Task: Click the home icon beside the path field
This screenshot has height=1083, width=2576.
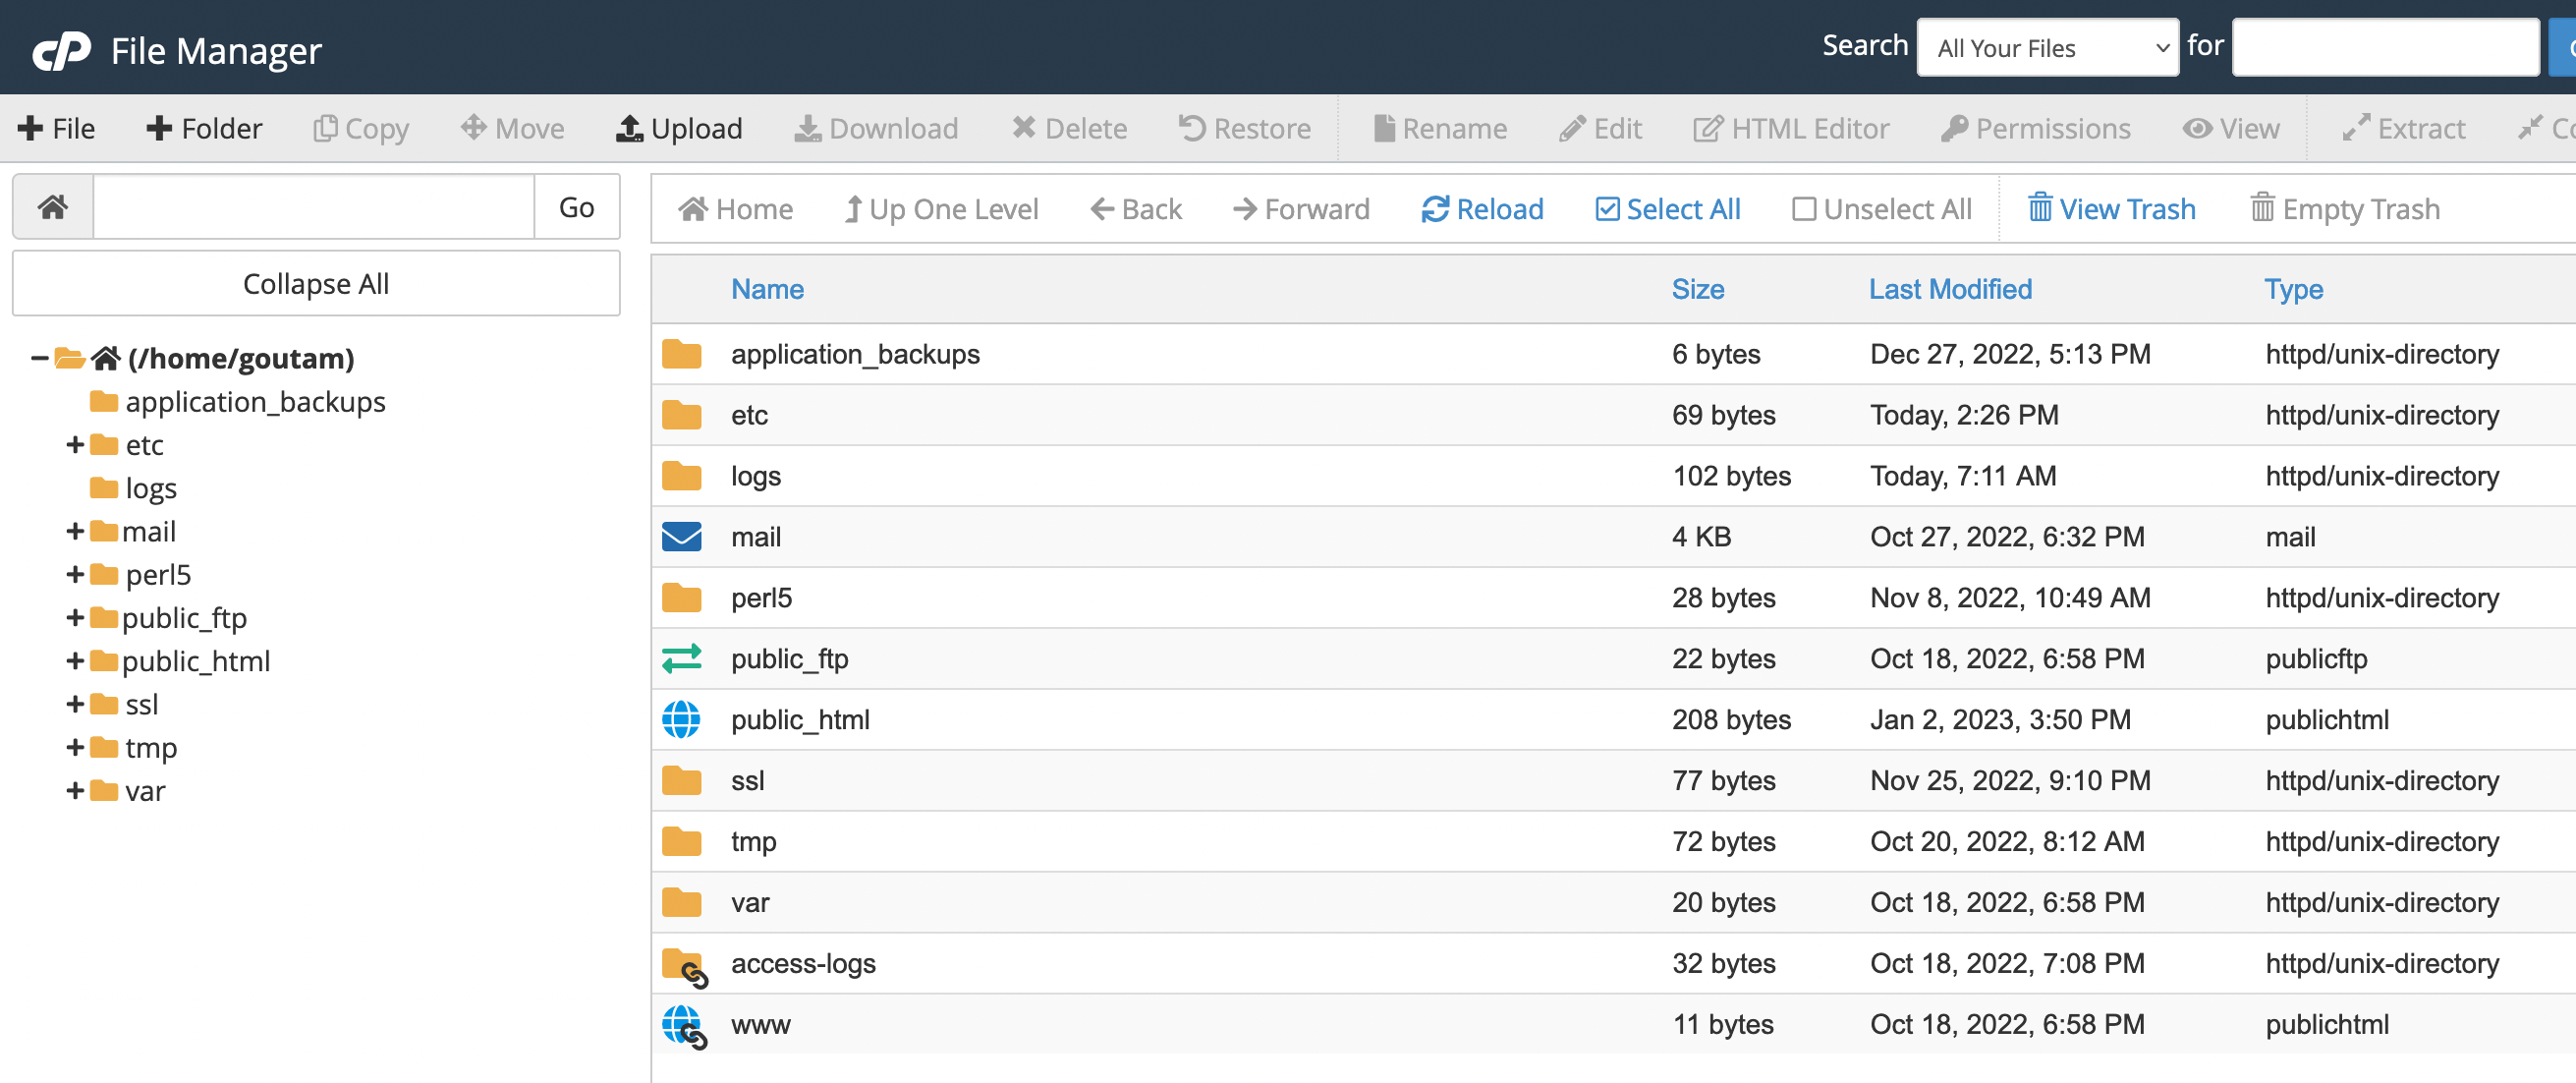Action: coord(52,206)
